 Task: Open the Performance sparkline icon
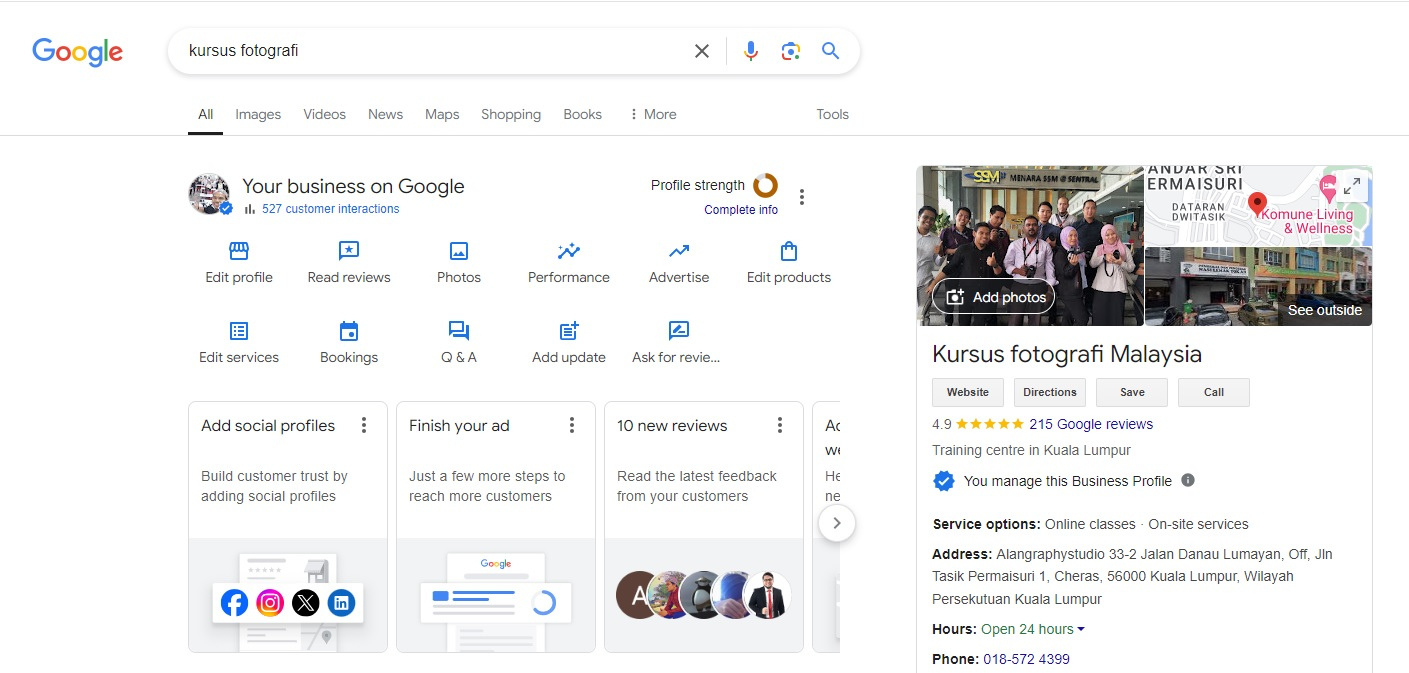(x=569, y=251)
